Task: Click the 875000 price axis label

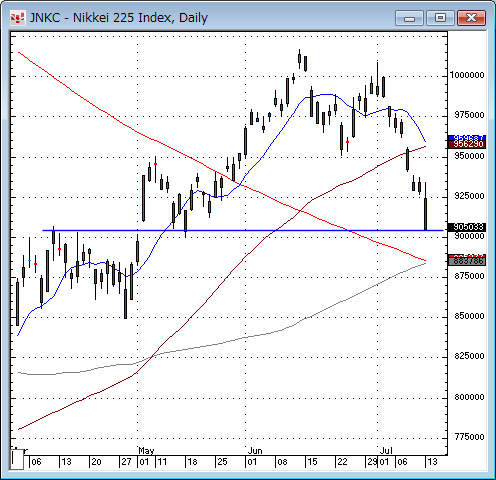Action: (x=469, y=276)
